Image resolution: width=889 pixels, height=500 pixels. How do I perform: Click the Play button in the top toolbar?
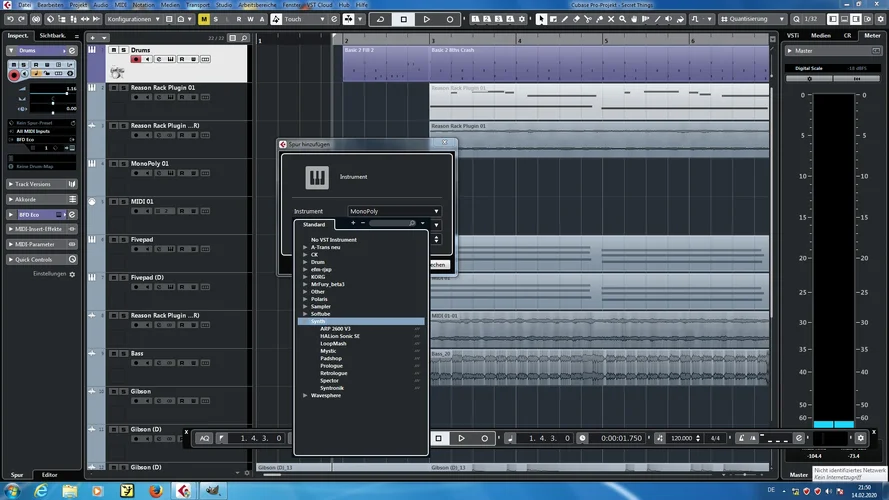pyautogui.click(x=426, y=19)
